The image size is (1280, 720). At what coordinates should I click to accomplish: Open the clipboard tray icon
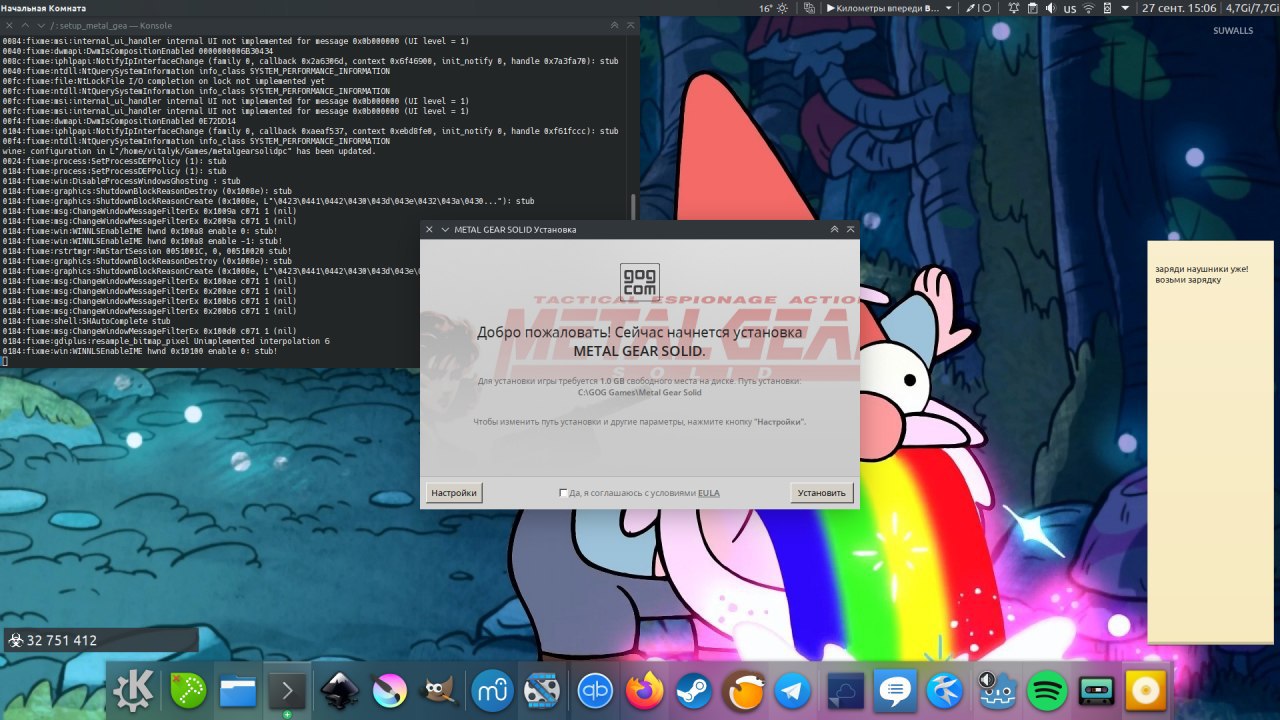point(1032,8)
